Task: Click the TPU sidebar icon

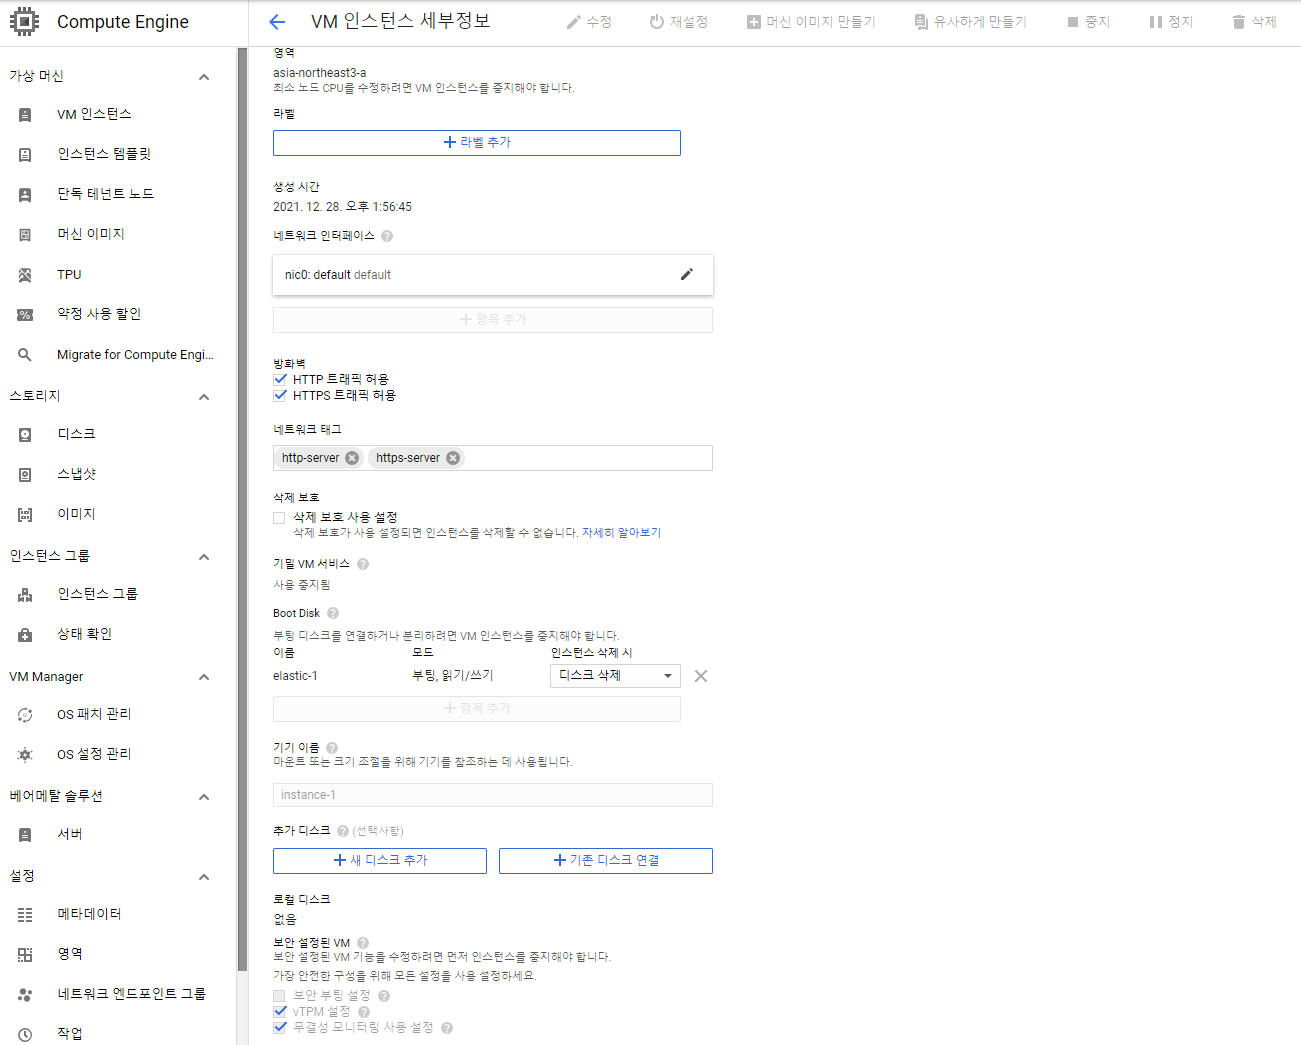Action: 25,275
